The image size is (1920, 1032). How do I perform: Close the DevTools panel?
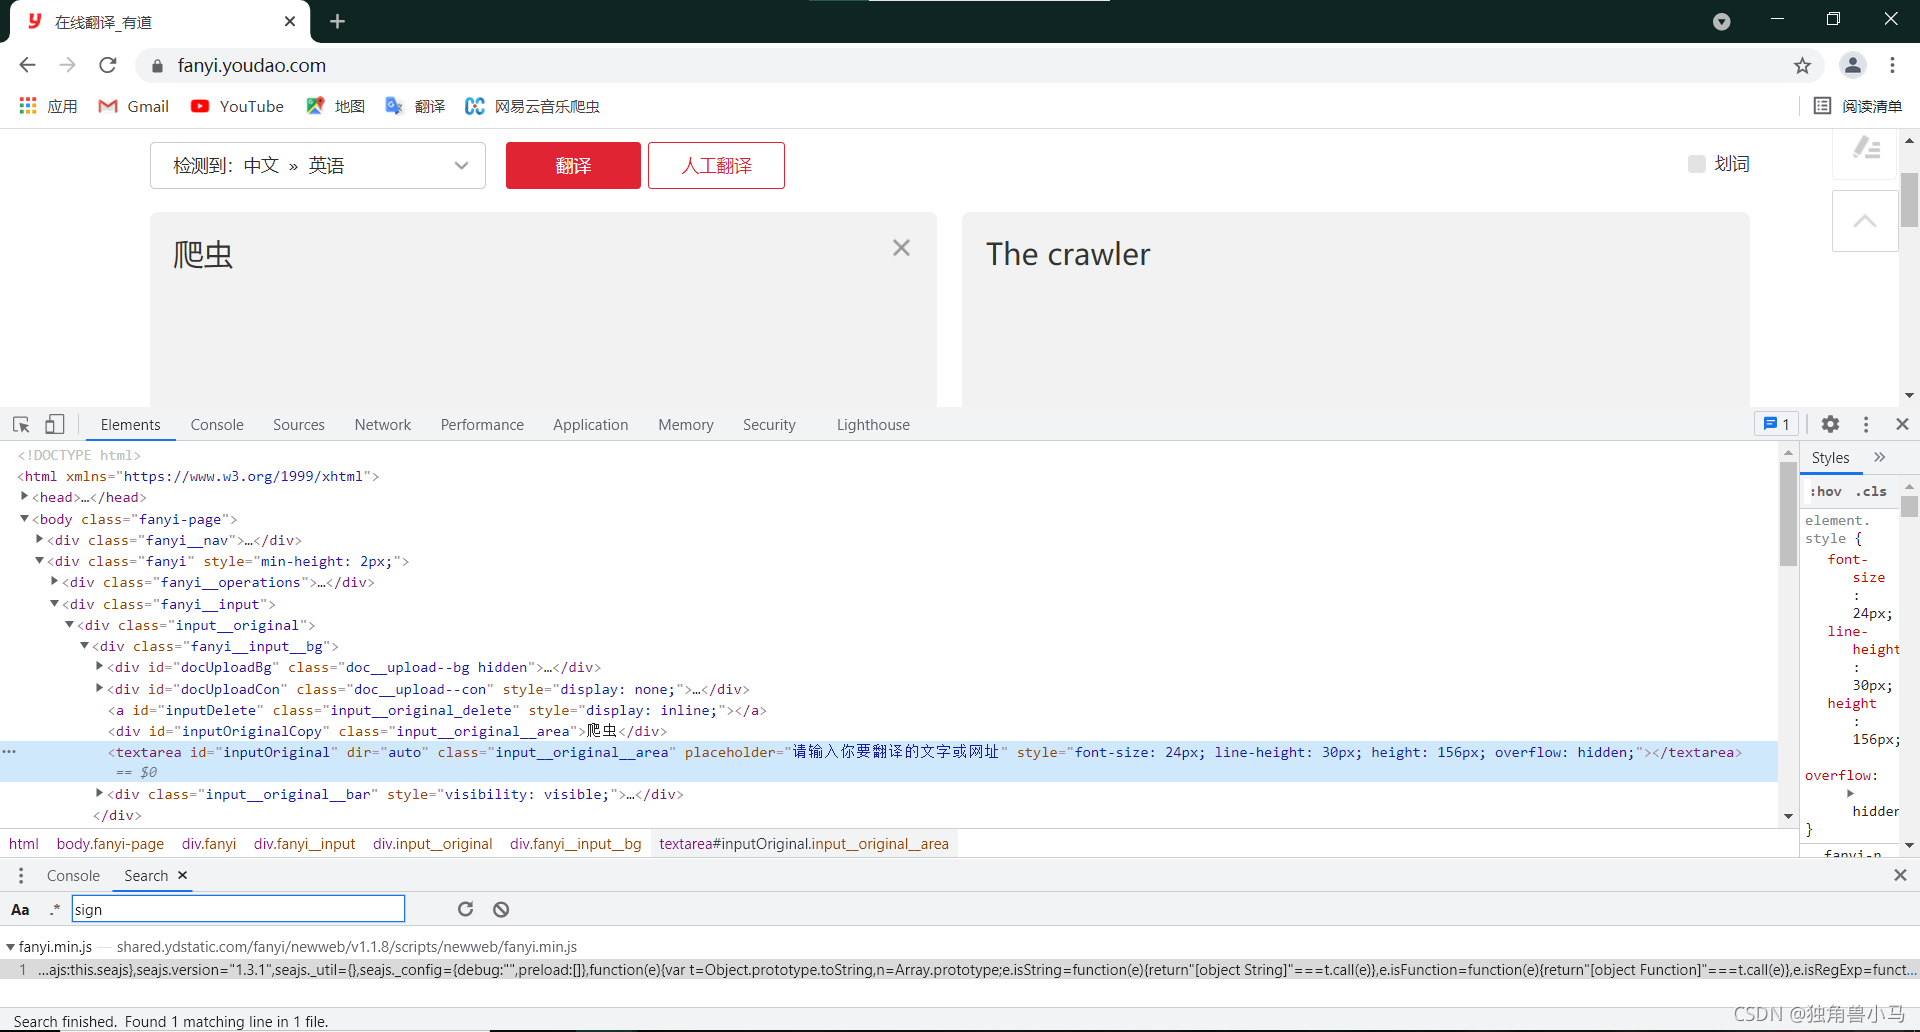pos(1902,424)
